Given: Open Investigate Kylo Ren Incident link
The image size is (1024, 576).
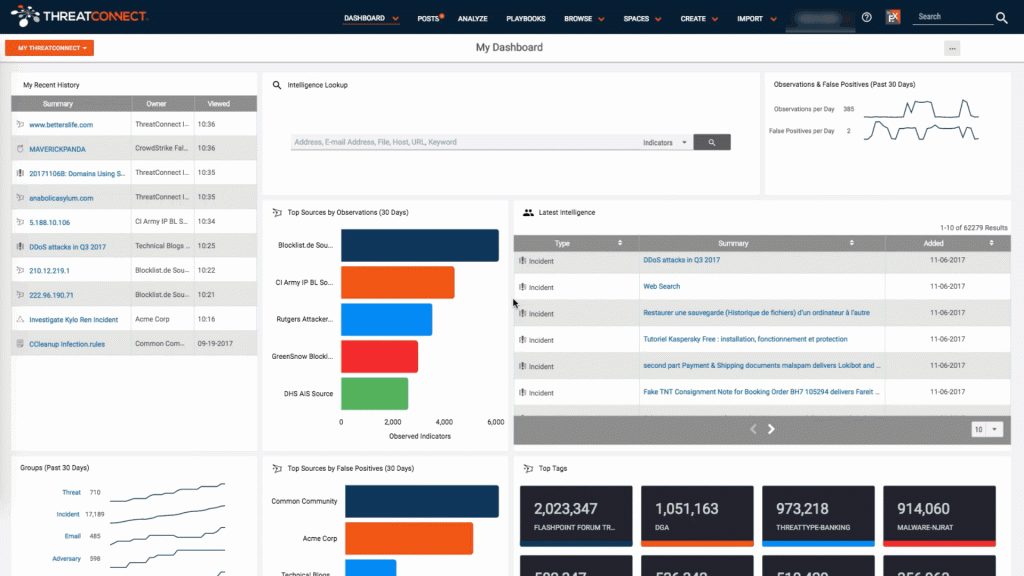Looking at the screenshot, I should coord(73,320).
